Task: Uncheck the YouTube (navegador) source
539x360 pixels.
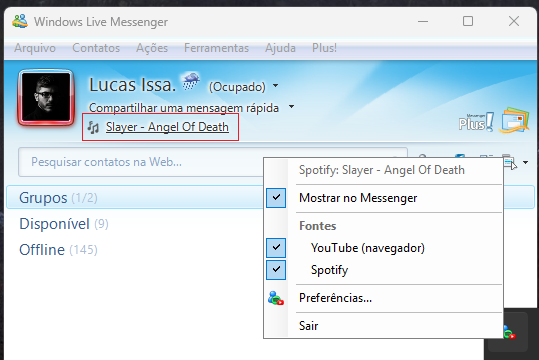Action: click(383, 248)
